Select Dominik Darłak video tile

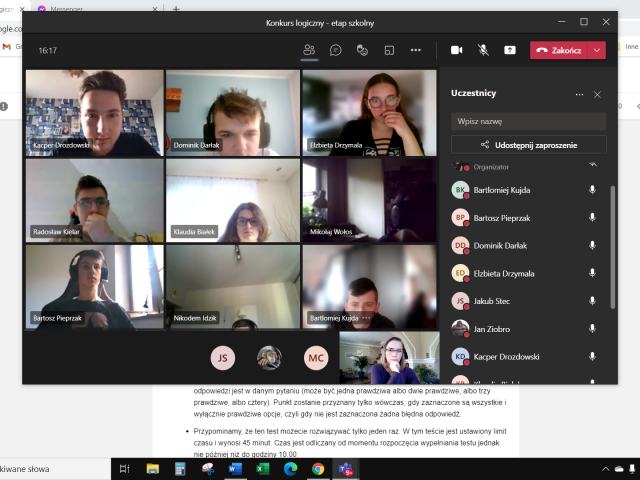[233, 113]
